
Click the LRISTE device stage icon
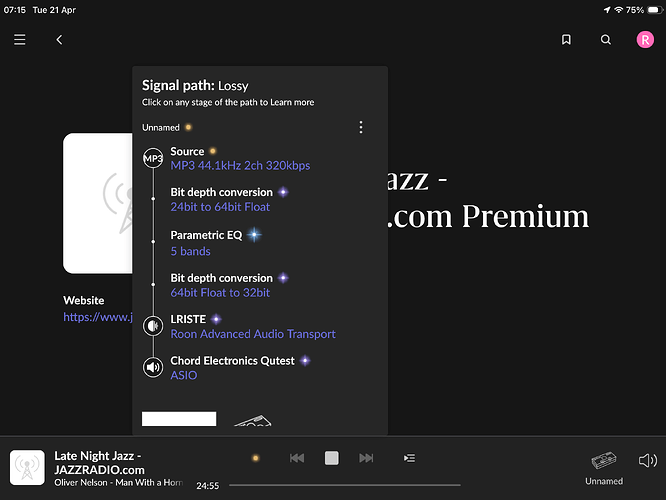tap(153, 326)
